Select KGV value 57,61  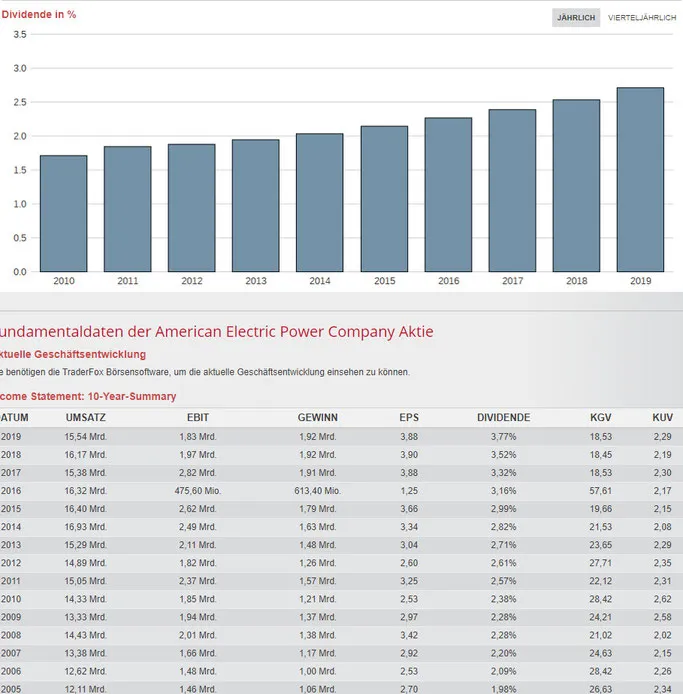(601, 491)
